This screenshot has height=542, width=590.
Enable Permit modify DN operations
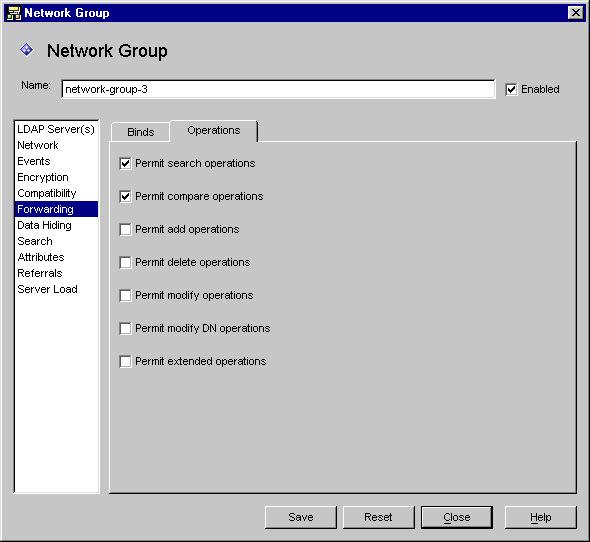point(125,329)
